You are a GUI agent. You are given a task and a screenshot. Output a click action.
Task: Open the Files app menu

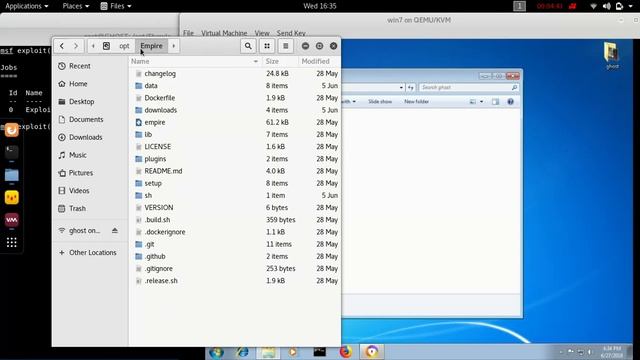[x=116, y=6]
